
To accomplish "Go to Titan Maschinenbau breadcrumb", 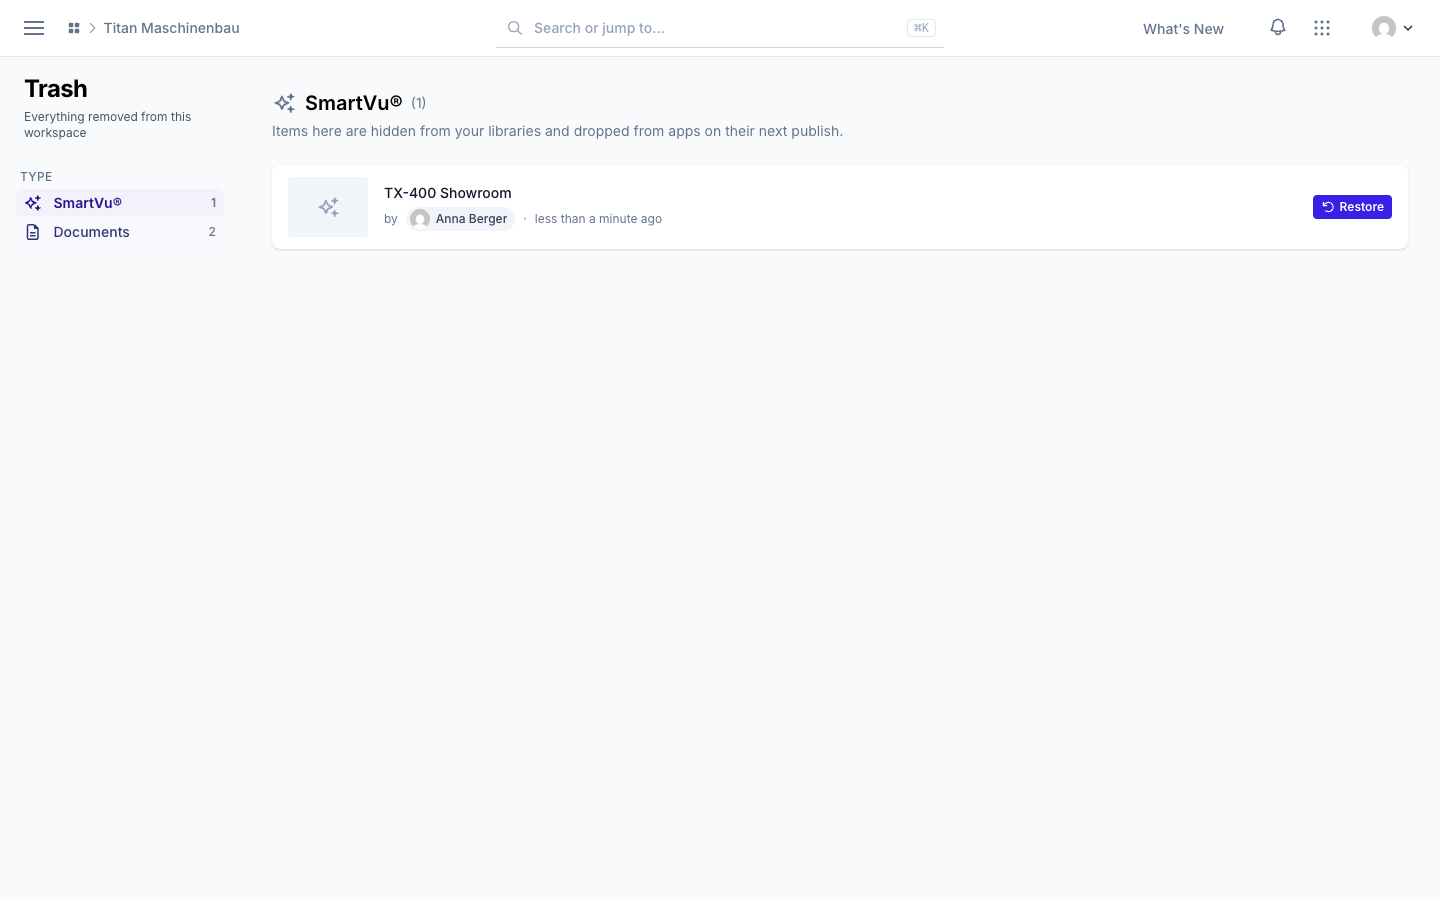I will pos(172,28).
